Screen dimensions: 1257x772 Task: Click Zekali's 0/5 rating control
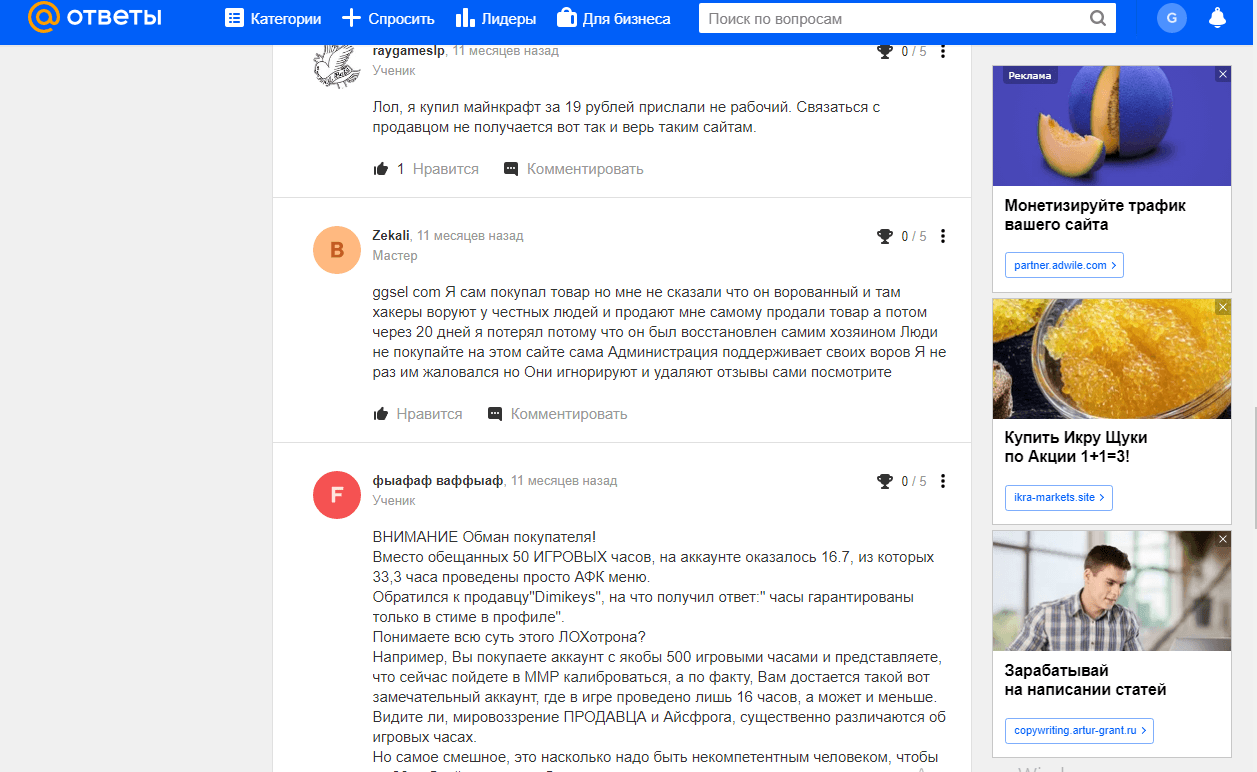(913, 236)
